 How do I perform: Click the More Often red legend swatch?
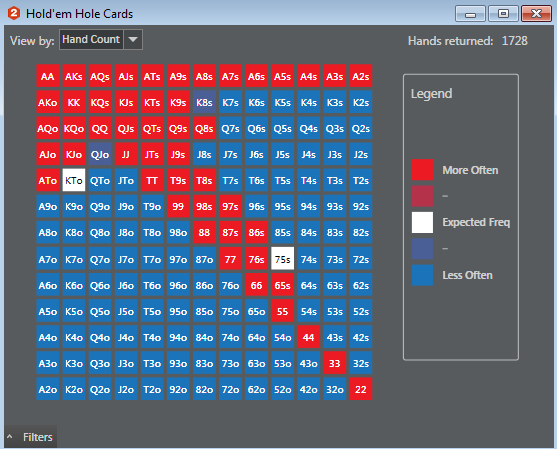pos(422,170)
